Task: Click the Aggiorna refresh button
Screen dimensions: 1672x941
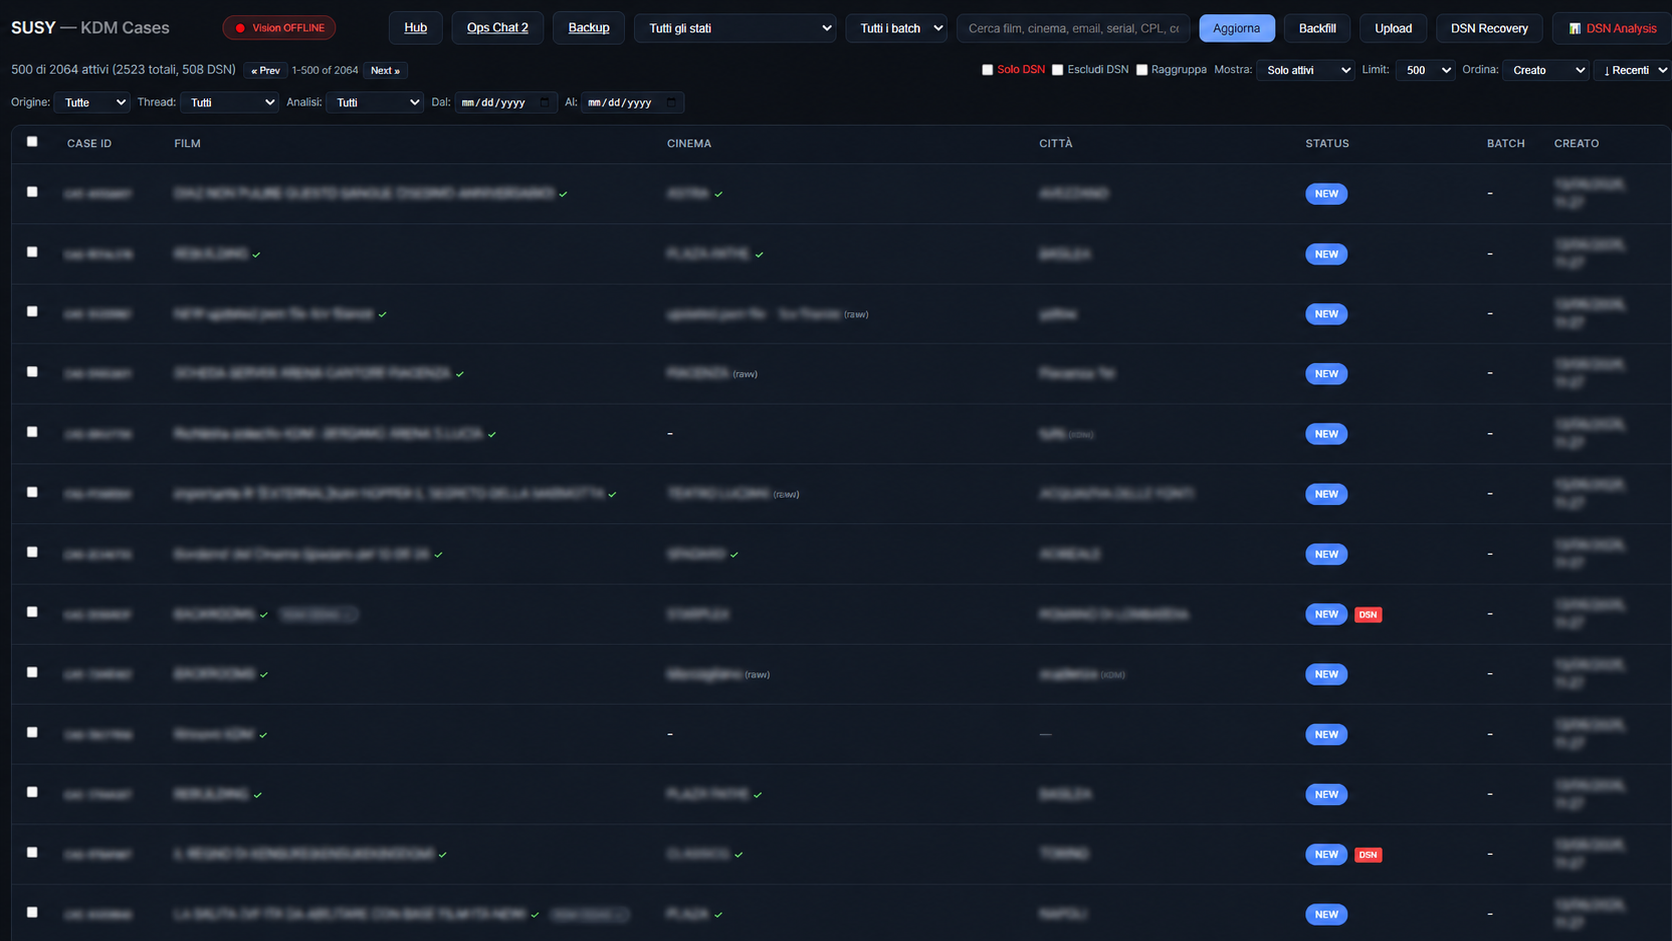Action: point(1237,28)
